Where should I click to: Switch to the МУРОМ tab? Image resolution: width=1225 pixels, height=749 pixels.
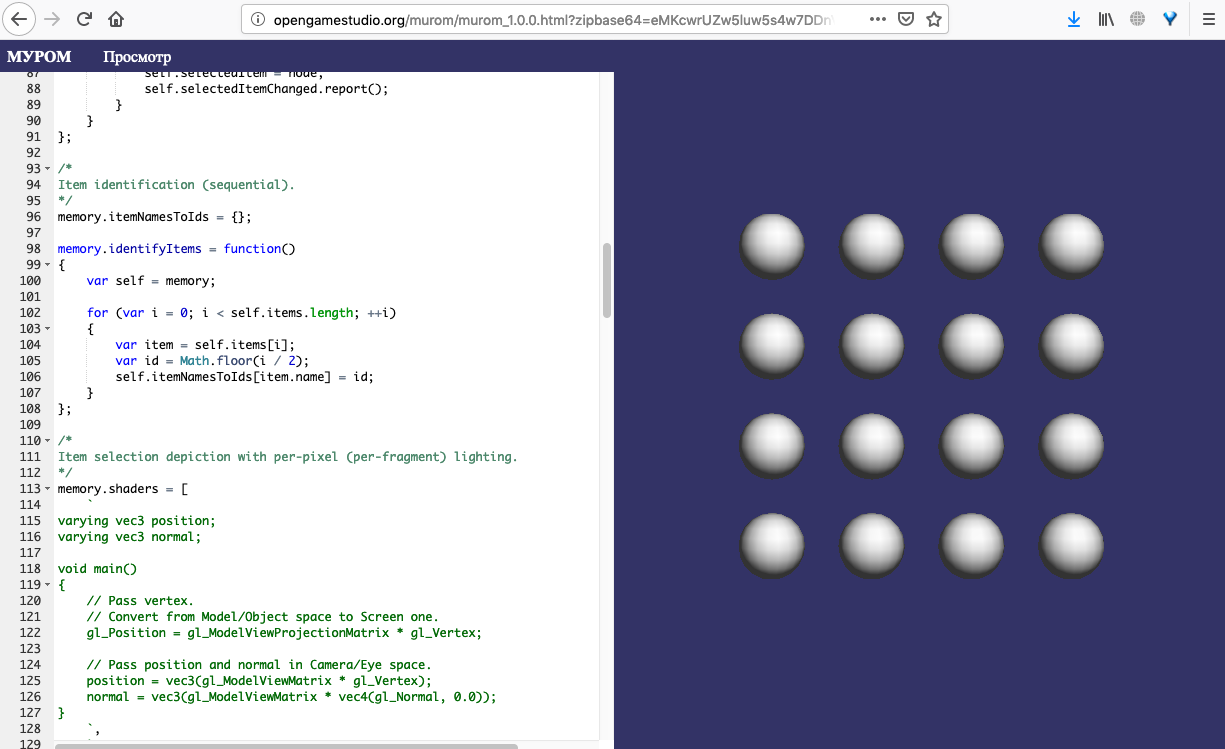tap(39, 57)
